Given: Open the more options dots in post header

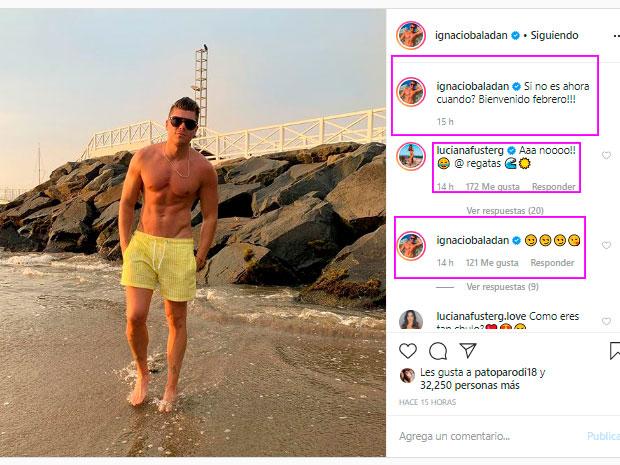Looking at the screenshot, I should click(616, 36).
